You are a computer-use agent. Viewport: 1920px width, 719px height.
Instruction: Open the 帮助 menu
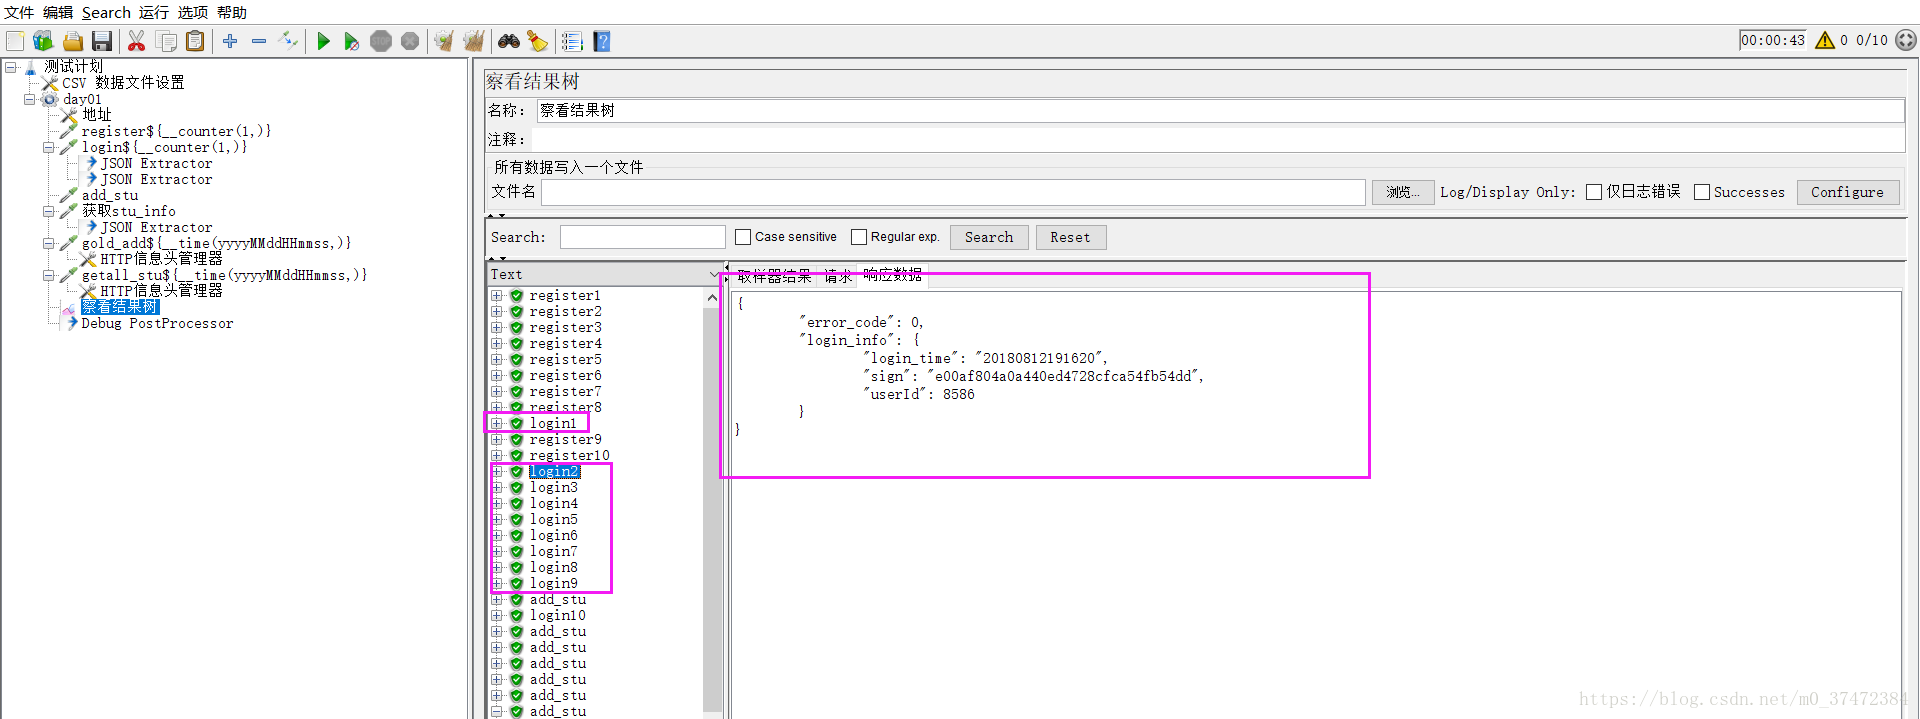tap(232, 12)
